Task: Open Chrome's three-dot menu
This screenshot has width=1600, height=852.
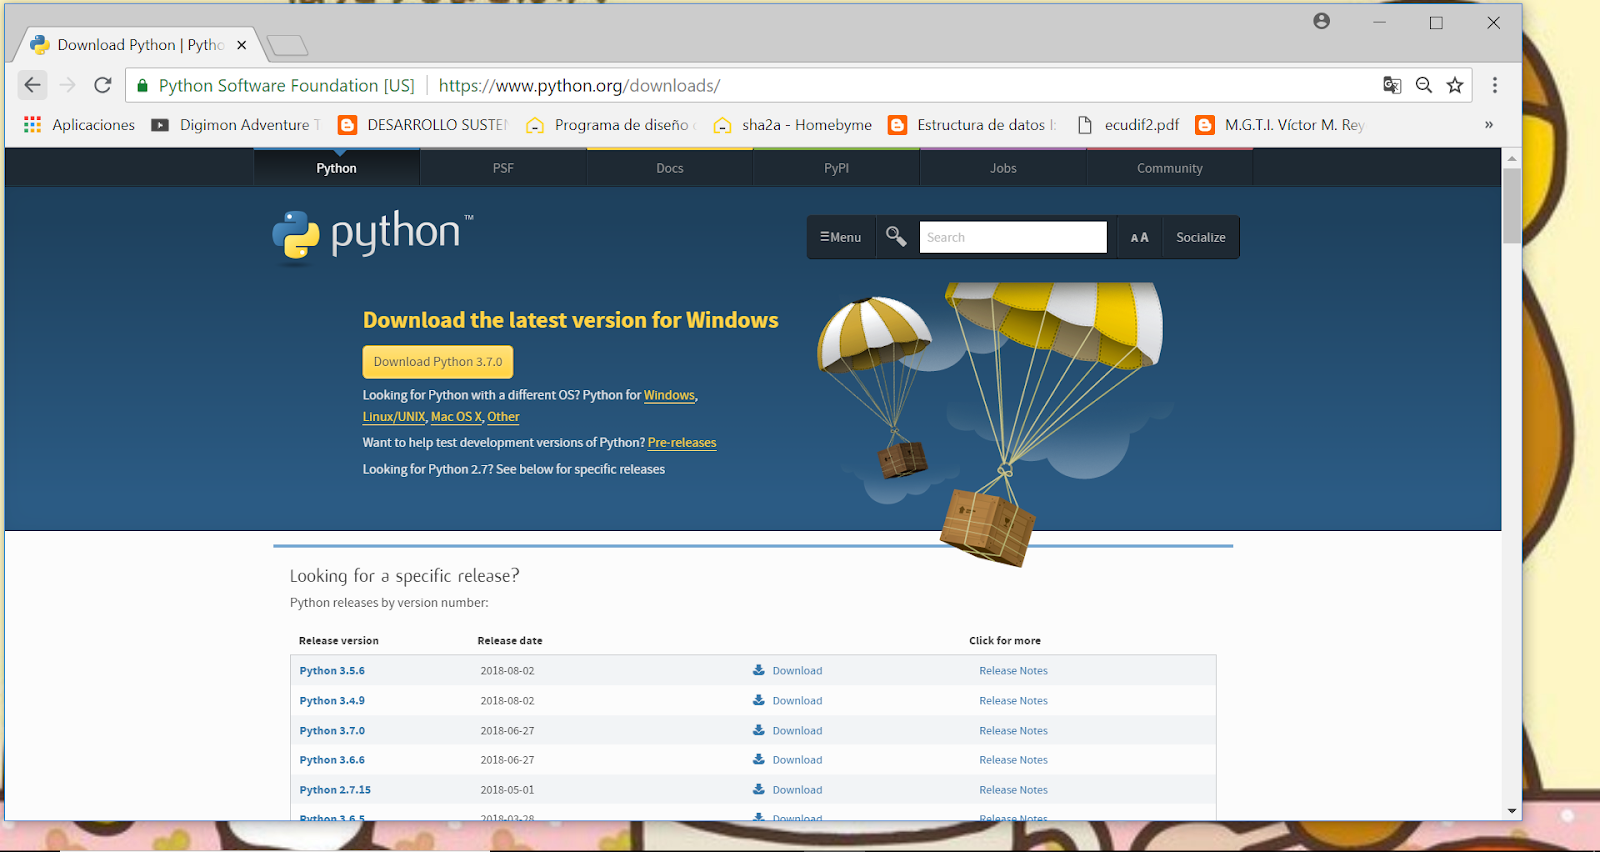Action: point(1495,85)
